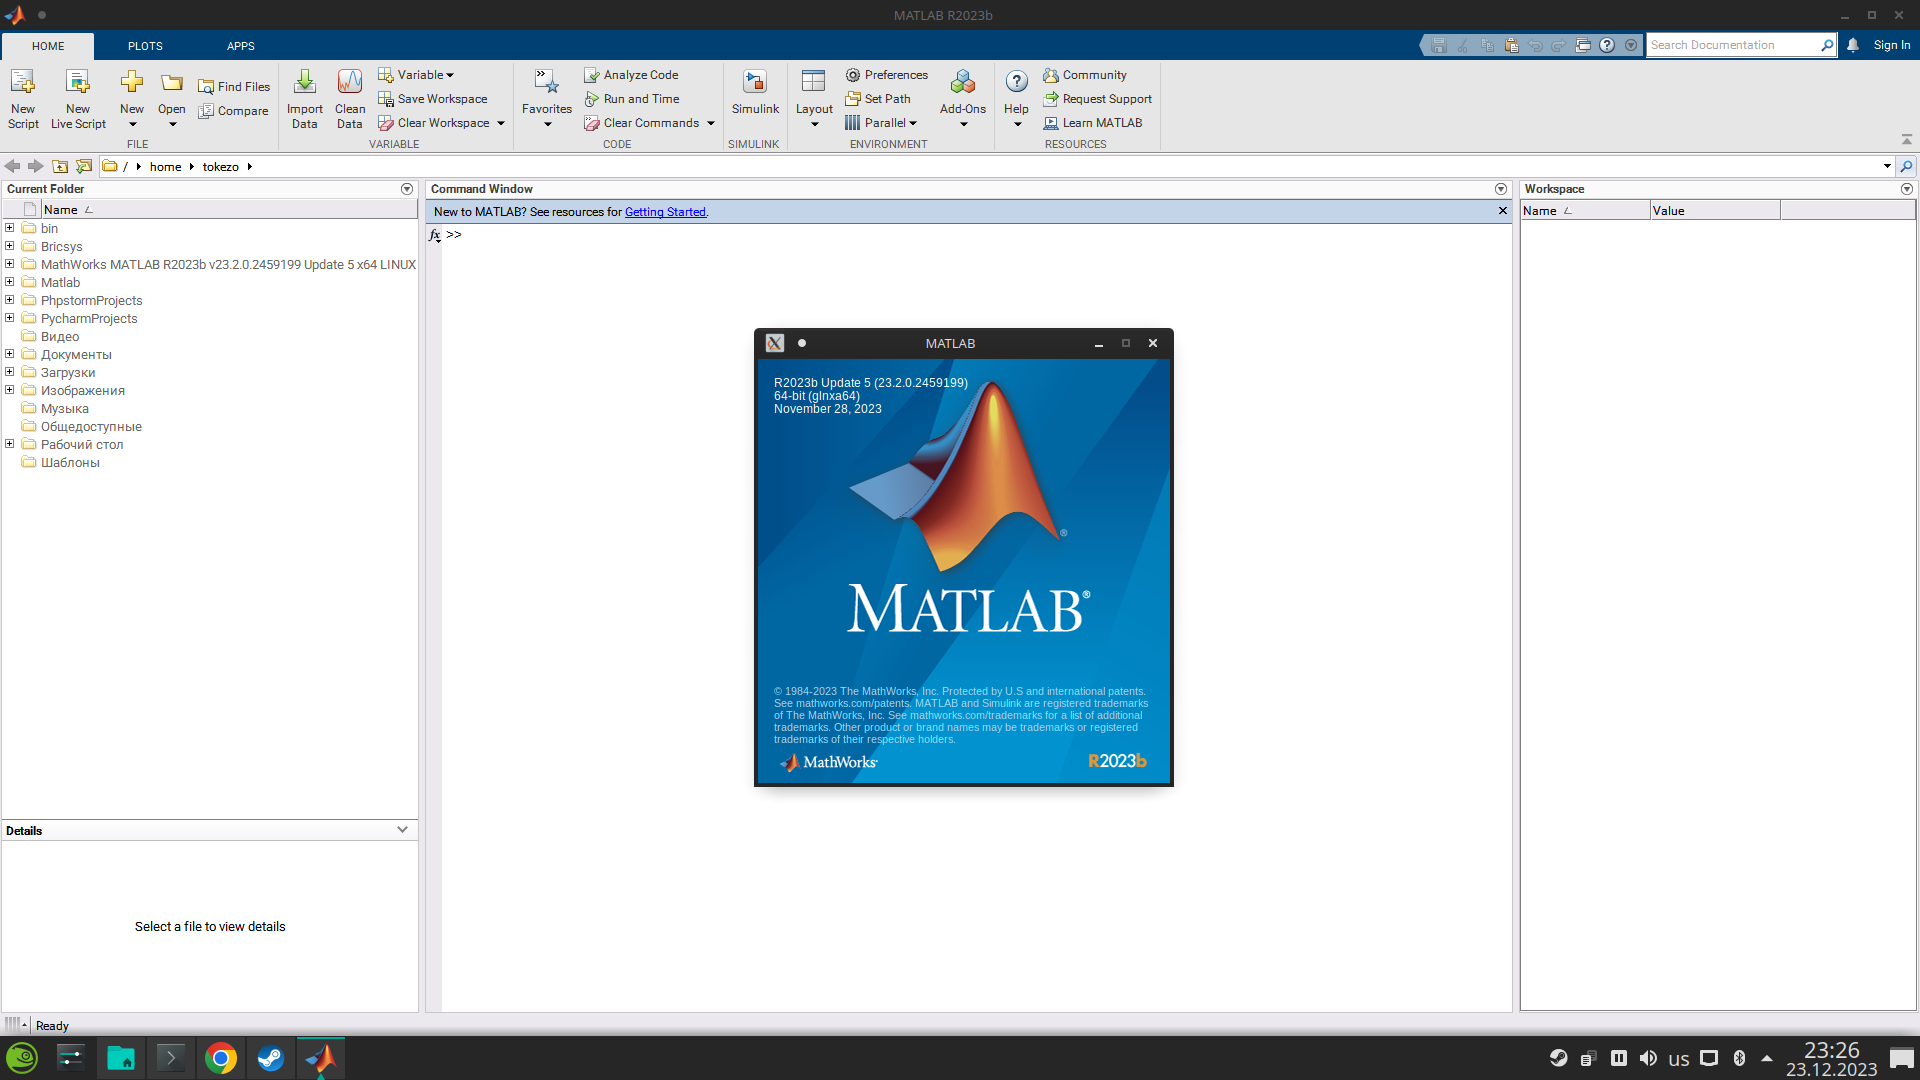Launch Simulink from the toolstrip
The width and height of the screenshot is (1920, 1080).
[x=755, y=95]
